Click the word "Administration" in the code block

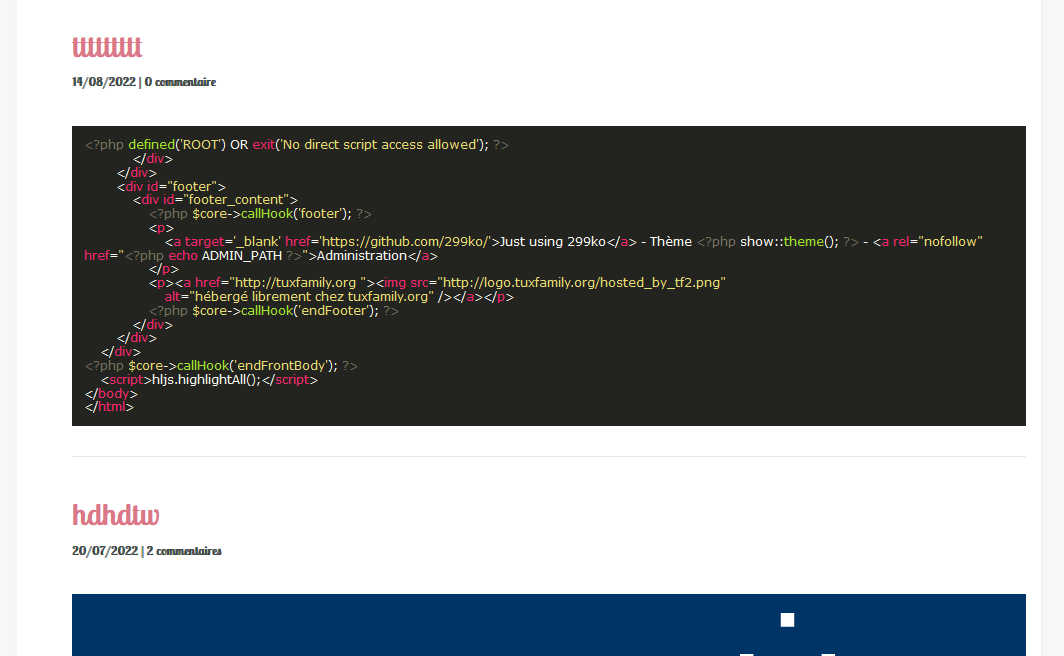(361, 255)
